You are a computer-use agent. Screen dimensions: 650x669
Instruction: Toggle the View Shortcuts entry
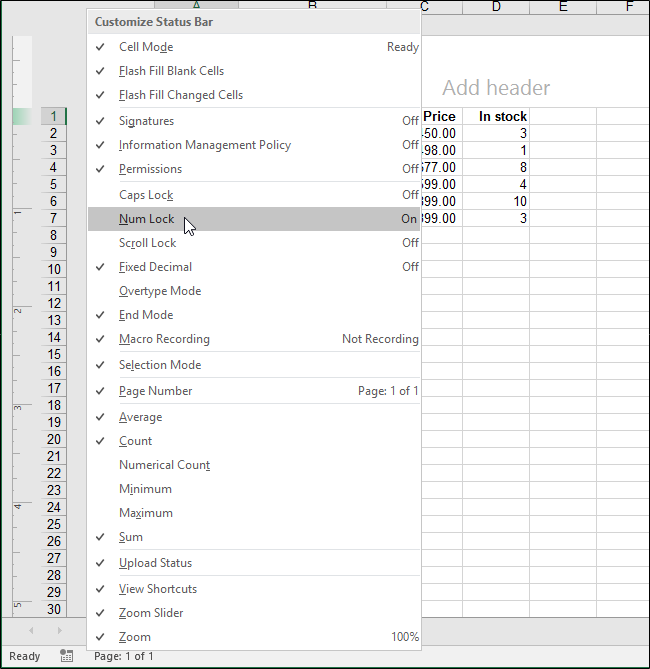click(158, 589)
